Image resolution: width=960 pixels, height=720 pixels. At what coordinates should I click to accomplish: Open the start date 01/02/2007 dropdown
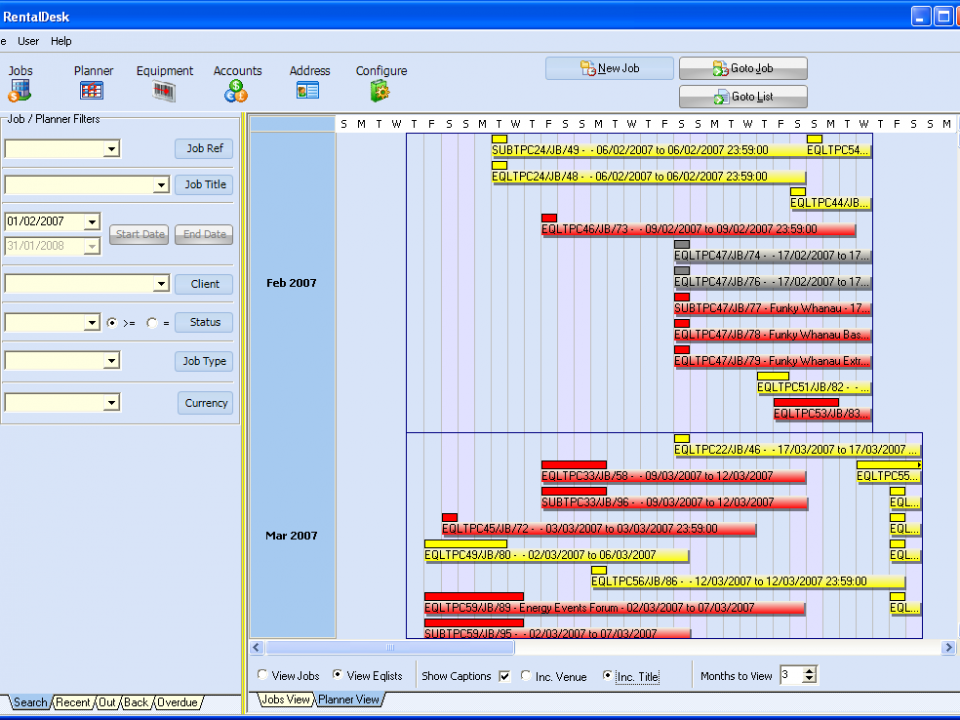tap(92, 222)
